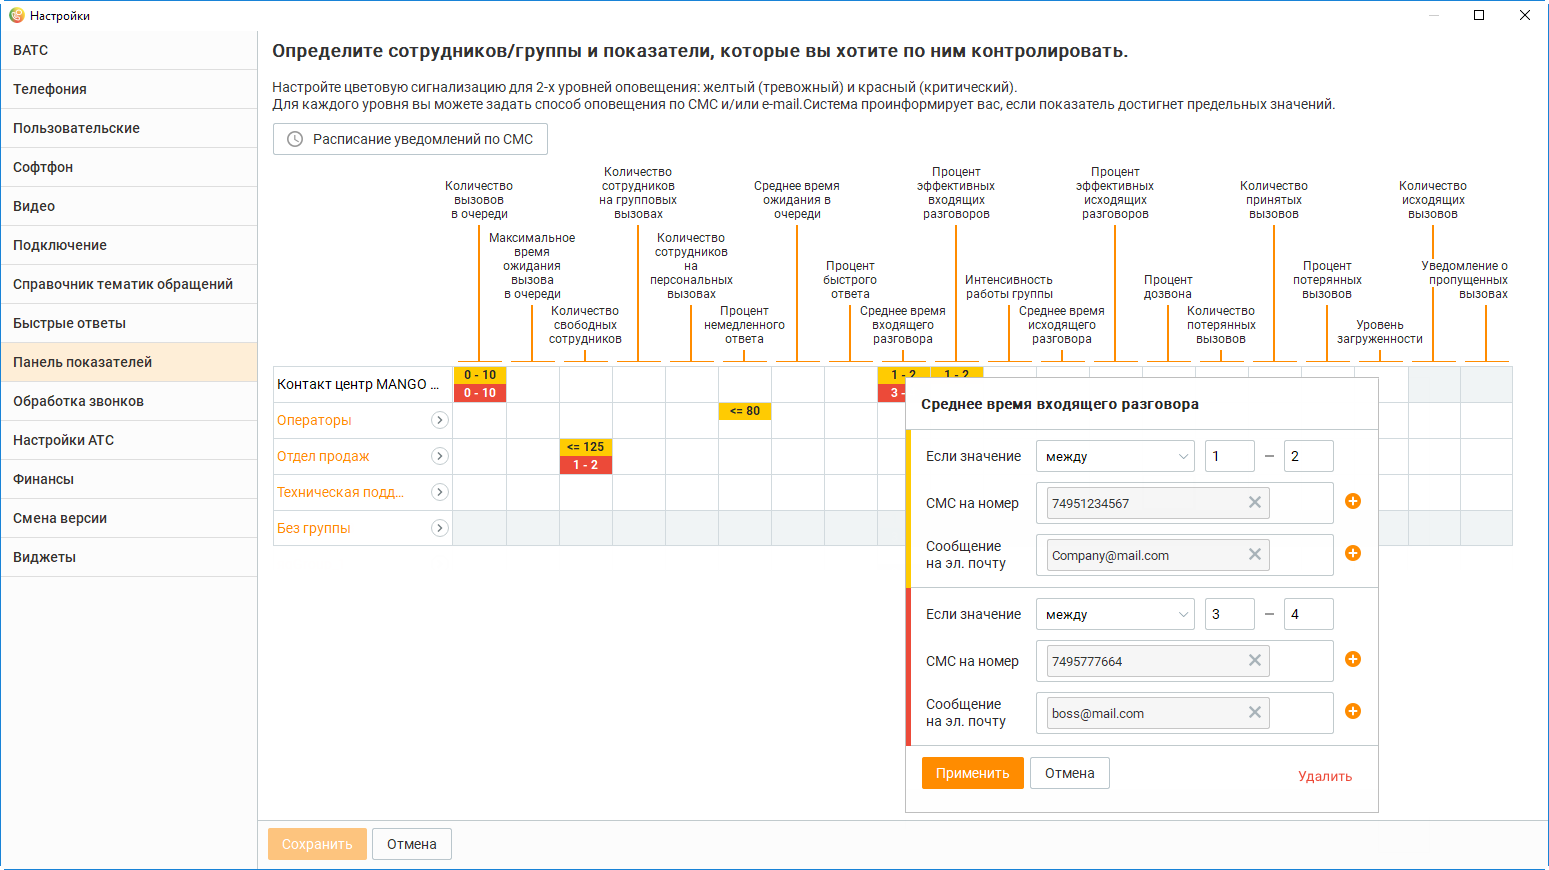Open Справочник тематик обращений section
Viewport: 1549px width, 870px height.
(x=129, y=284)
